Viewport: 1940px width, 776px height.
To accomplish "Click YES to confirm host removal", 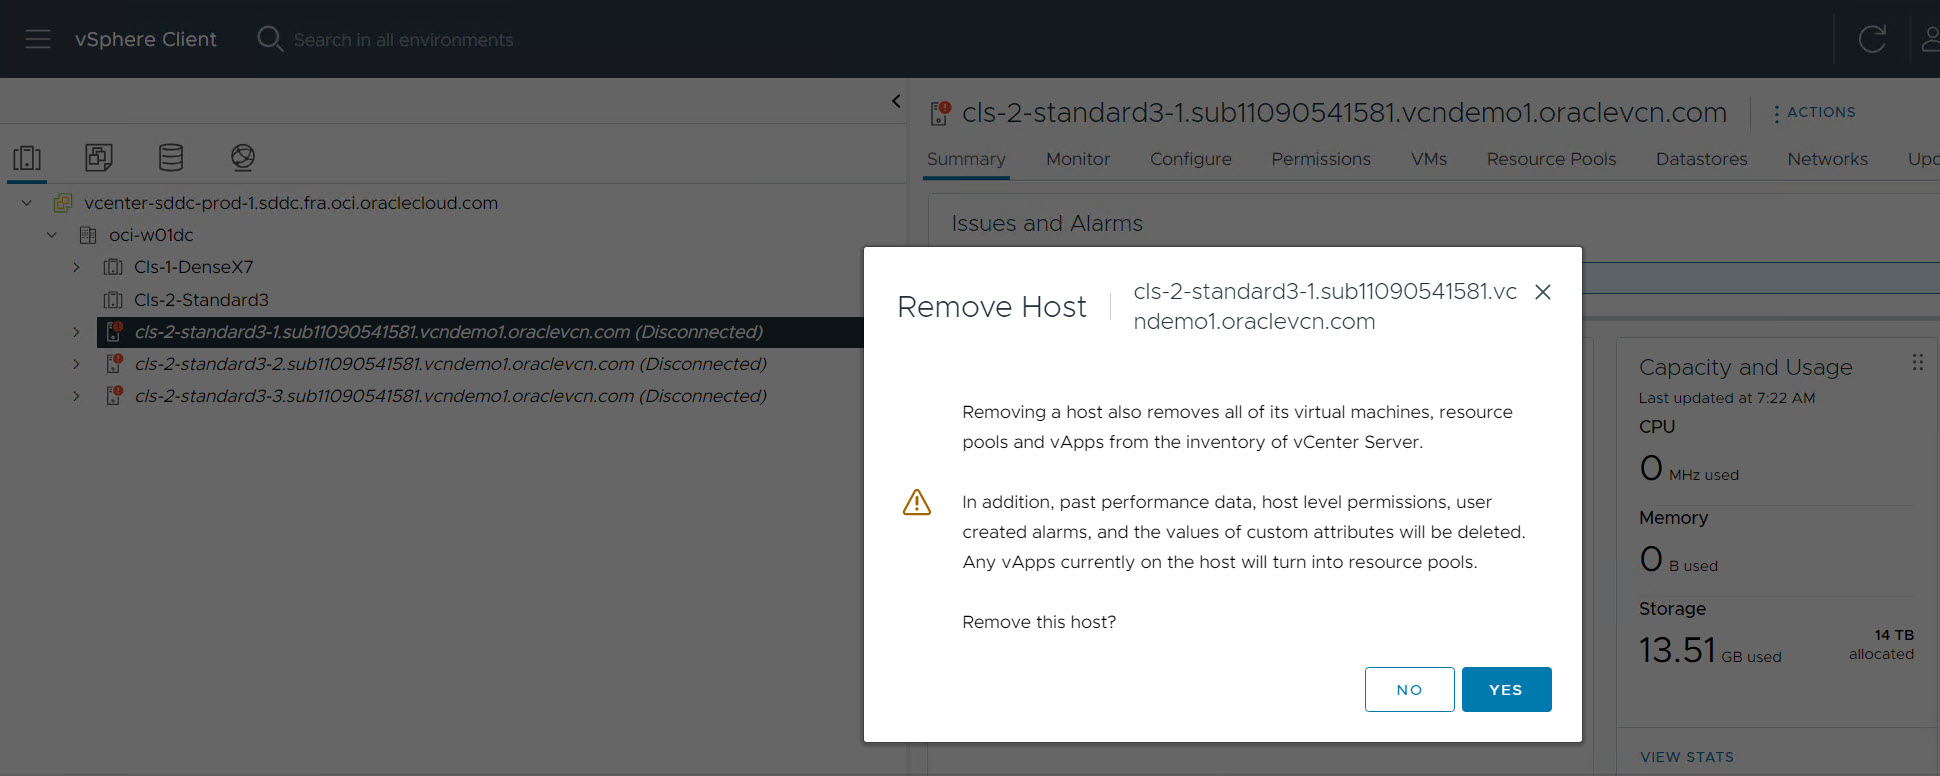I will point(1506,690).
